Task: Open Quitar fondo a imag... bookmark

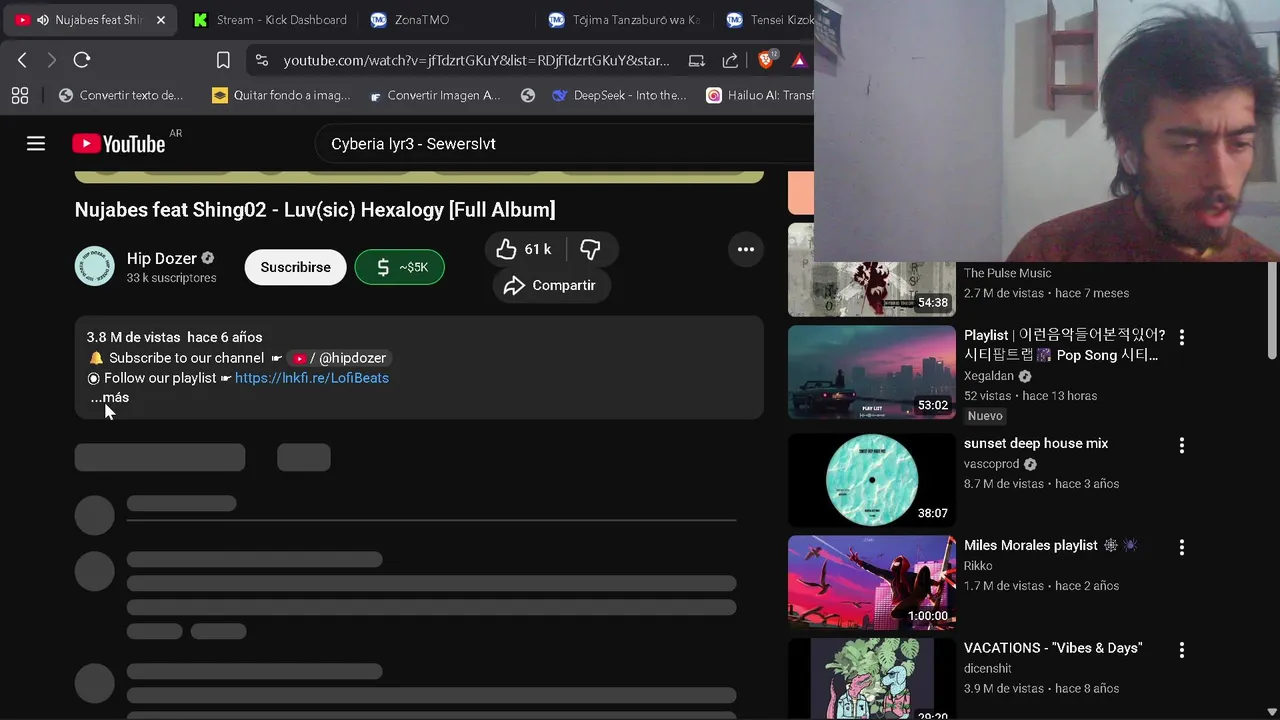Action: pyautogui.click(x=281, y=95)
